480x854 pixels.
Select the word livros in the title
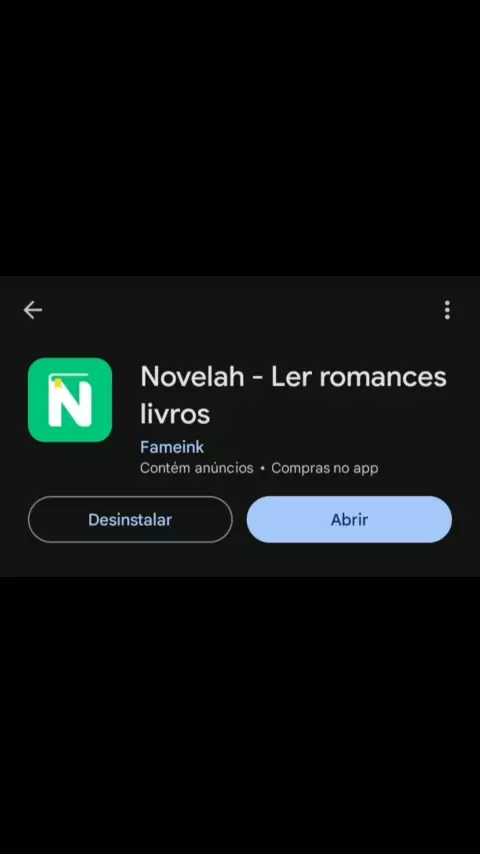[175, 414]
